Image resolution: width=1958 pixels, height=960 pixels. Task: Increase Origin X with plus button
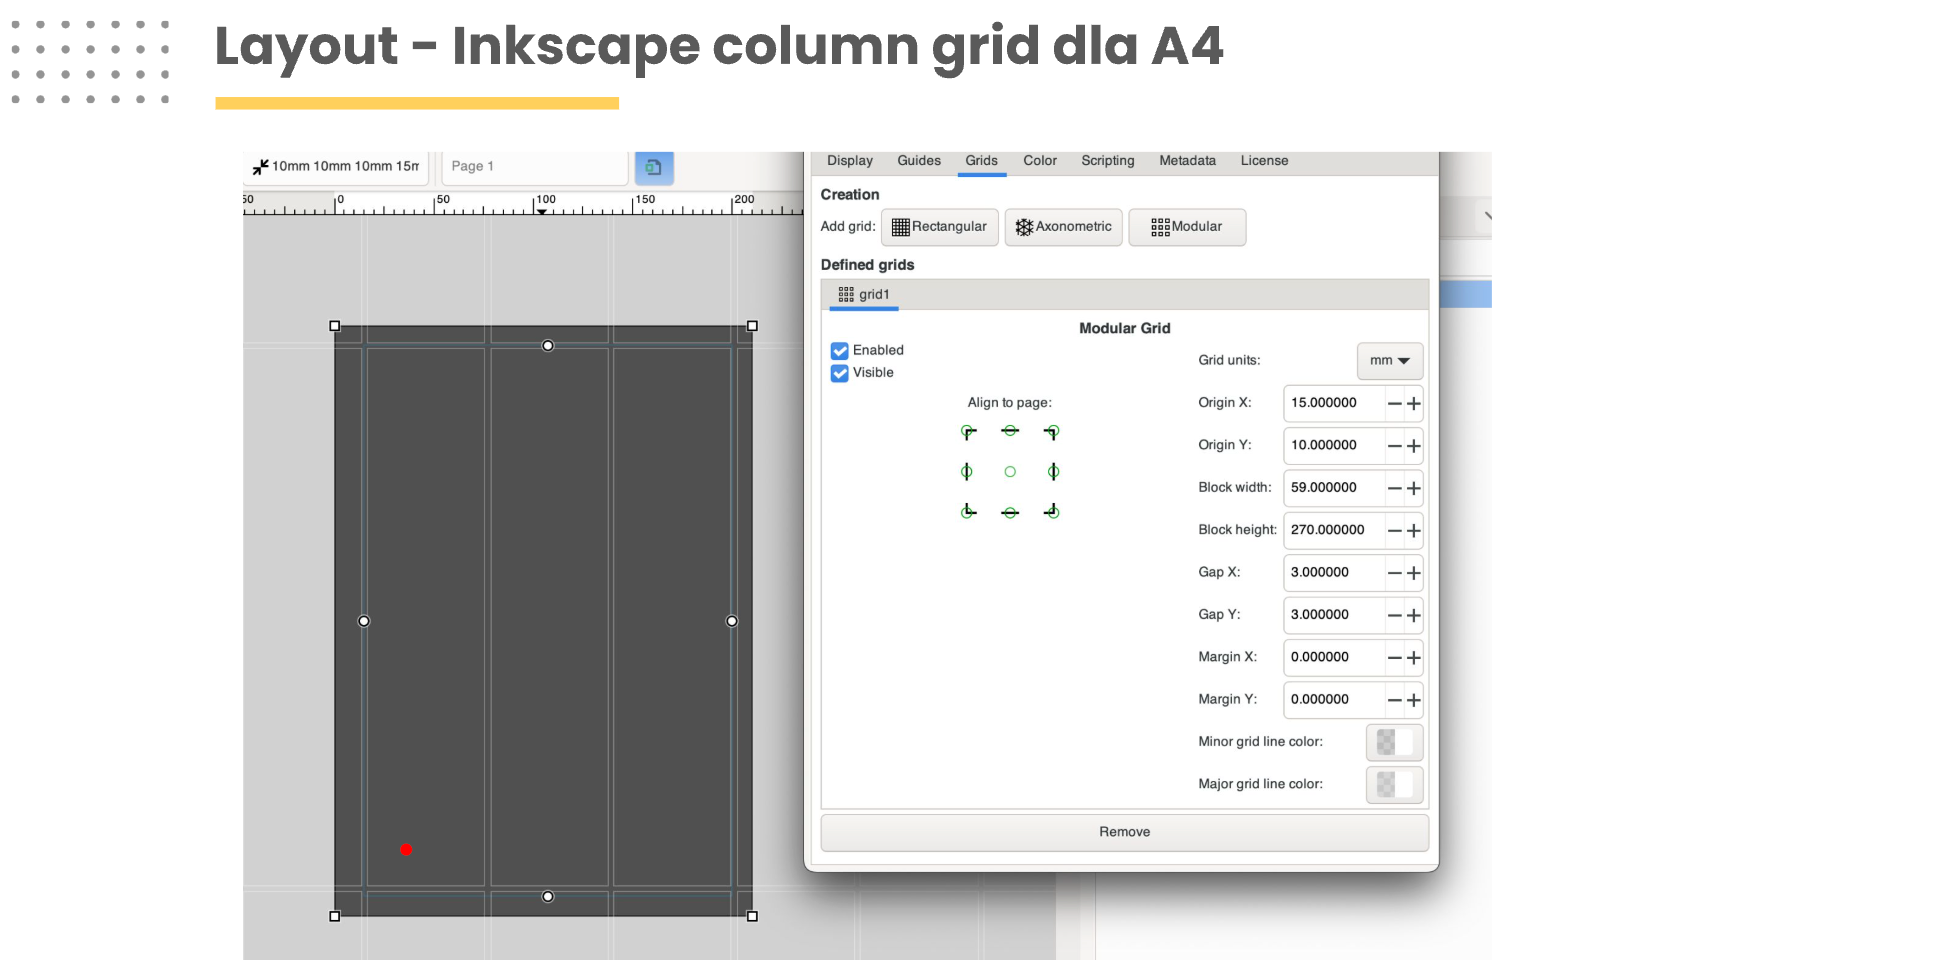(x=1413, y=404)
